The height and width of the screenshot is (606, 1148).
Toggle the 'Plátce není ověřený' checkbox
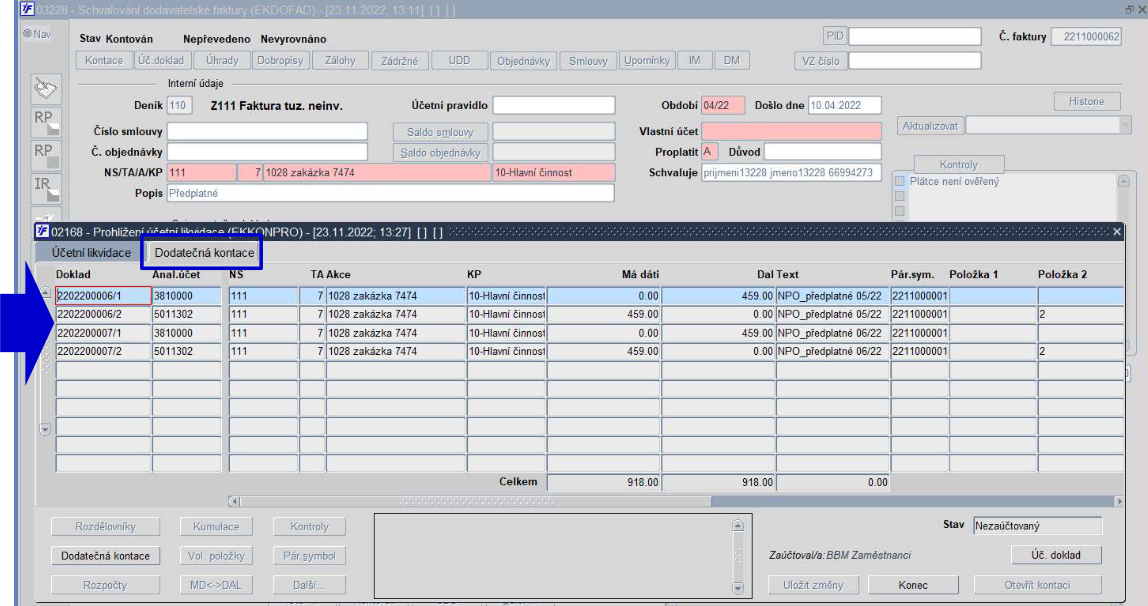[900, 181]
